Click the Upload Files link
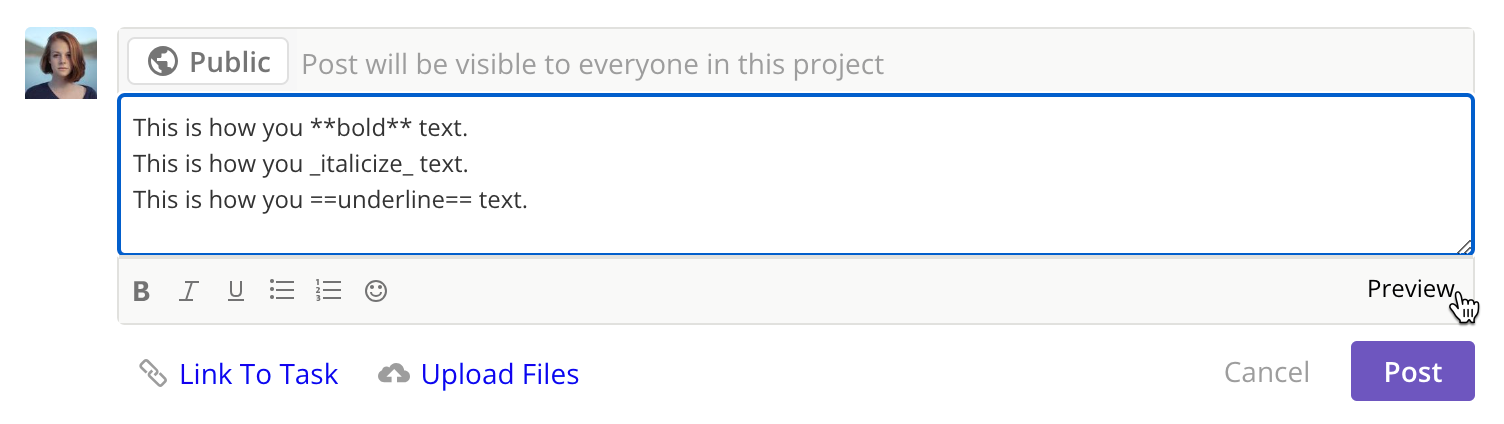 point(499,374)
